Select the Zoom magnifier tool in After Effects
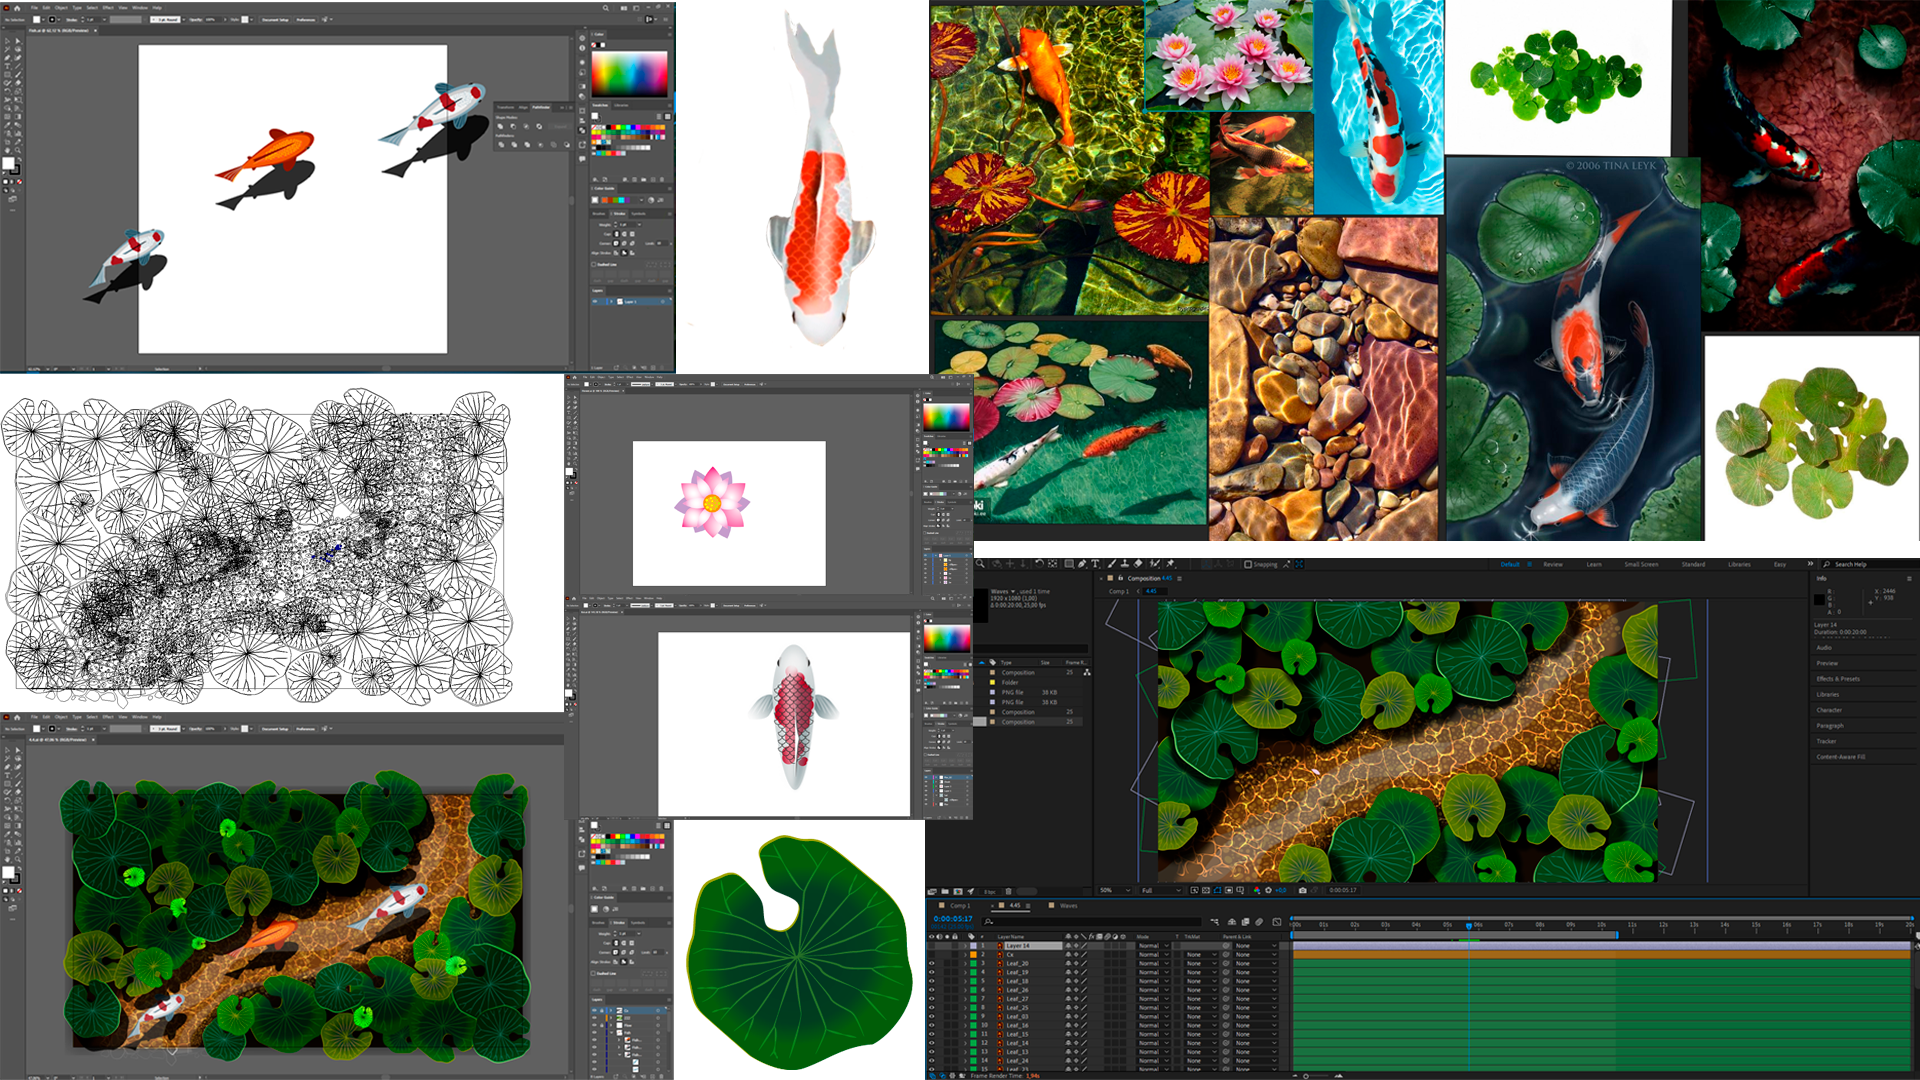Viewport: 1920px width, 1080px height. coord(980,564)
